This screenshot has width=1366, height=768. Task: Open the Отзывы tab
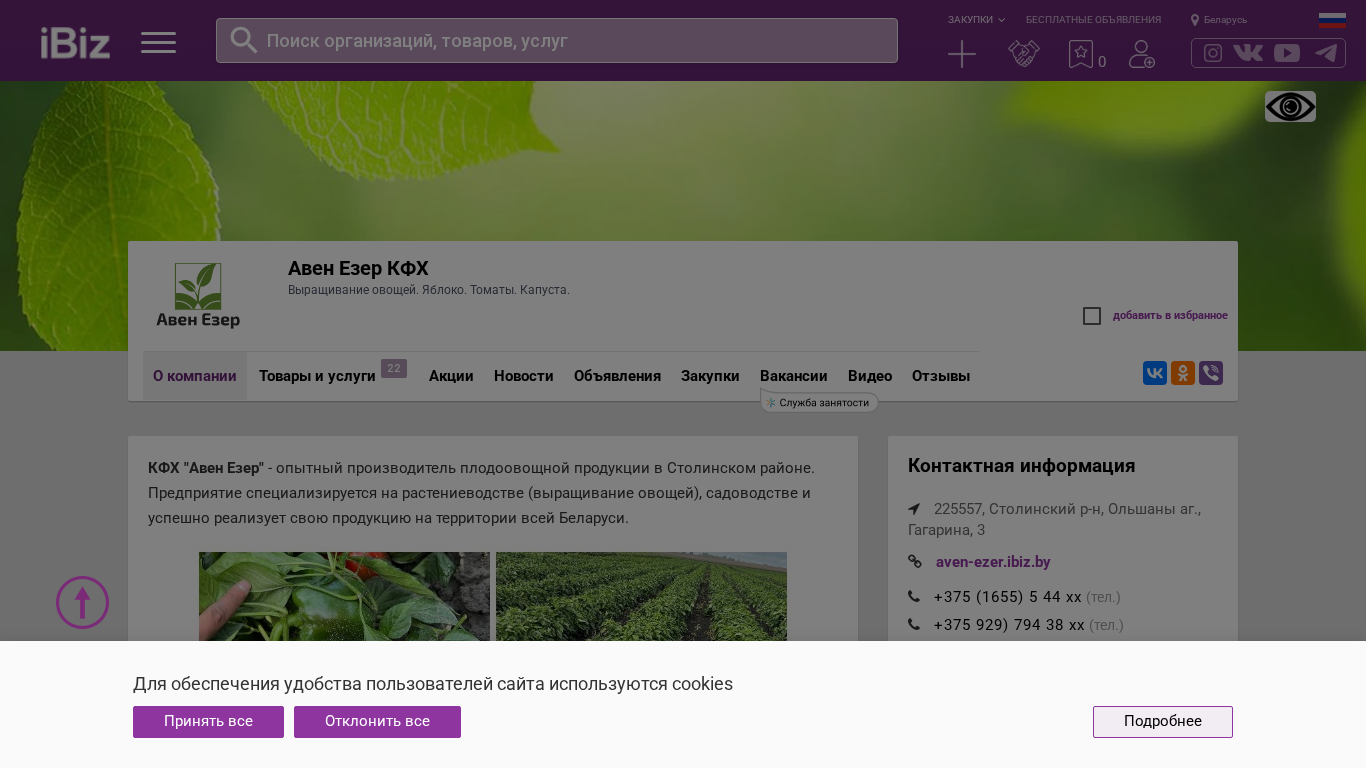coord(941,376)
